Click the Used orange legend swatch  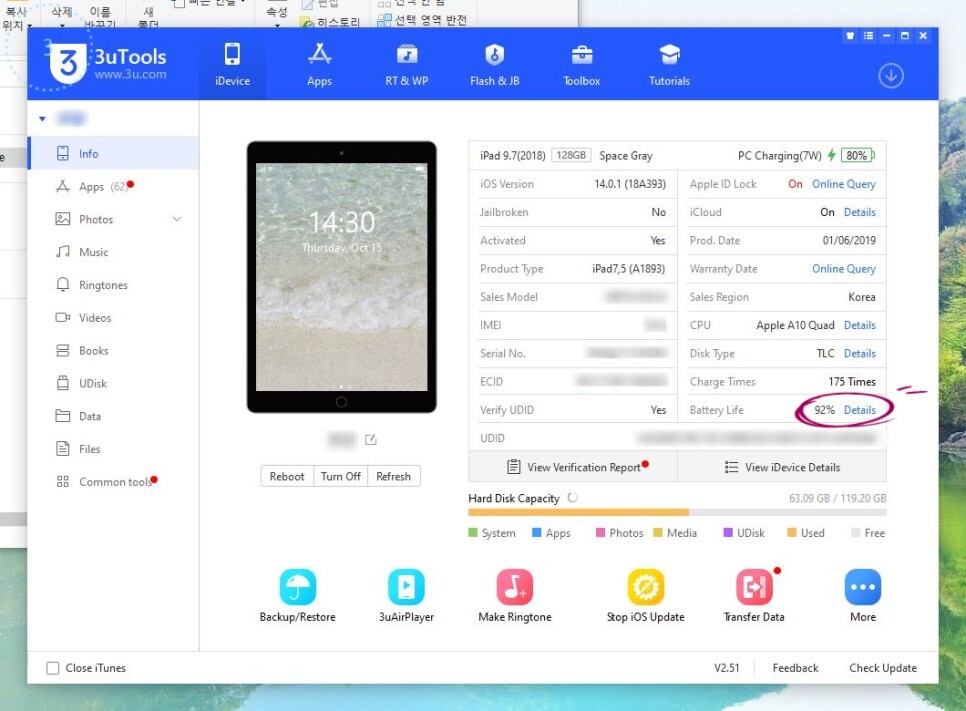[x=792, y=533]
